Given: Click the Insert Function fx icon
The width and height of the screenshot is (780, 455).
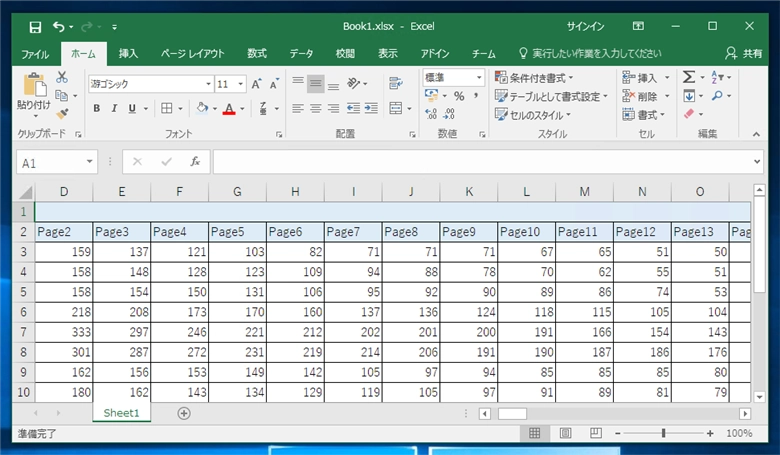Looking at the screenshot, I should [195, 162].
